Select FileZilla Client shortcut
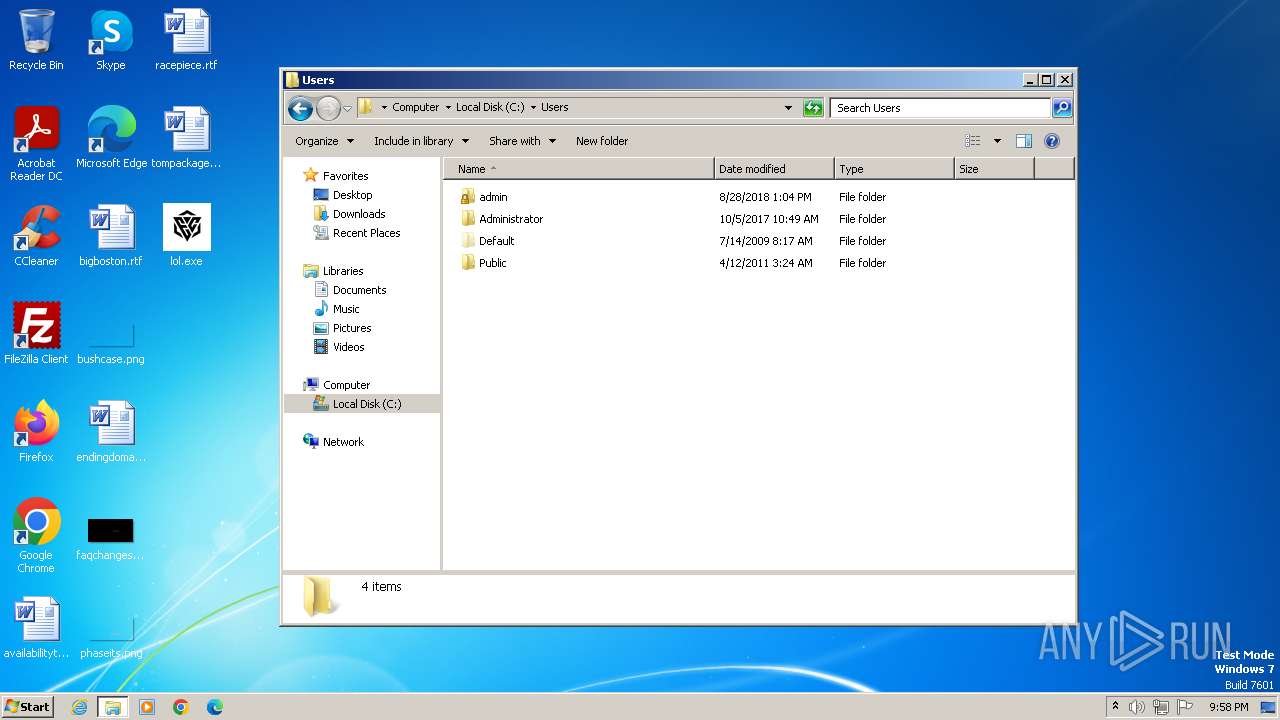The width and height of the screenshot is (1280, 720). (36, 334)
